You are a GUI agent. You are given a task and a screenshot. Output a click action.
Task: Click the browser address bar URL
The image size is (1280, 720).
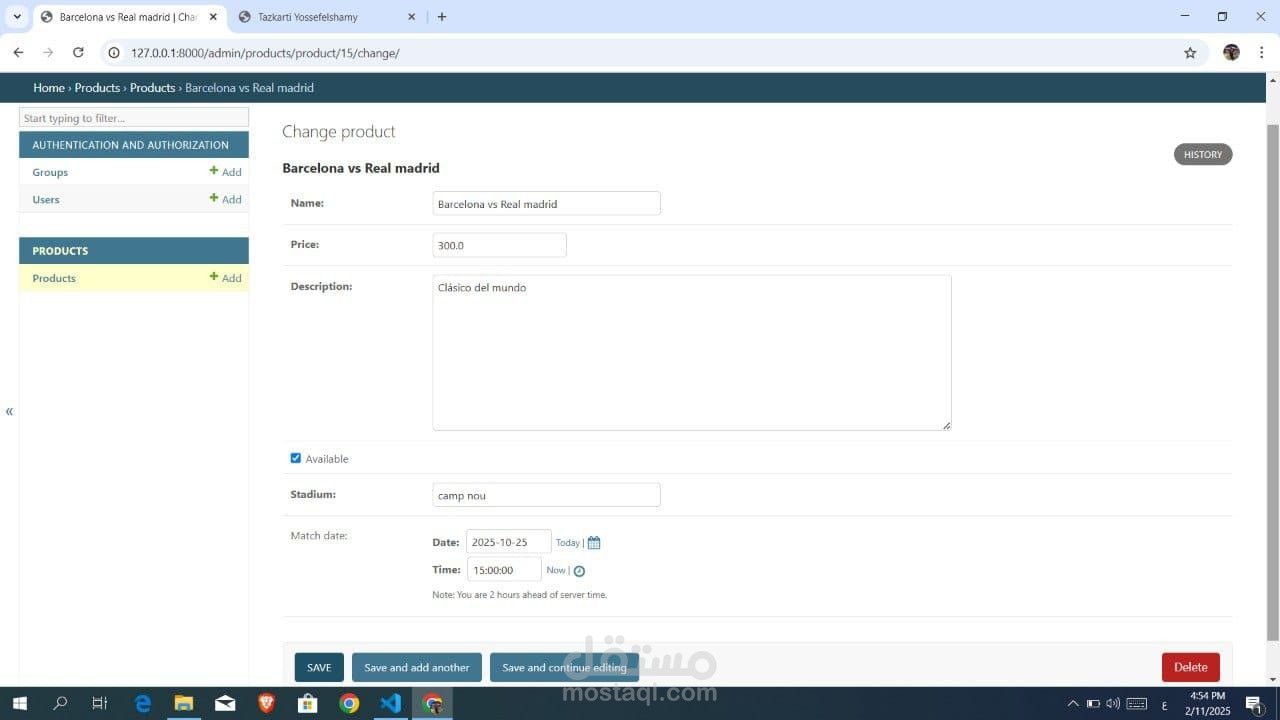(x=265, y=53)
